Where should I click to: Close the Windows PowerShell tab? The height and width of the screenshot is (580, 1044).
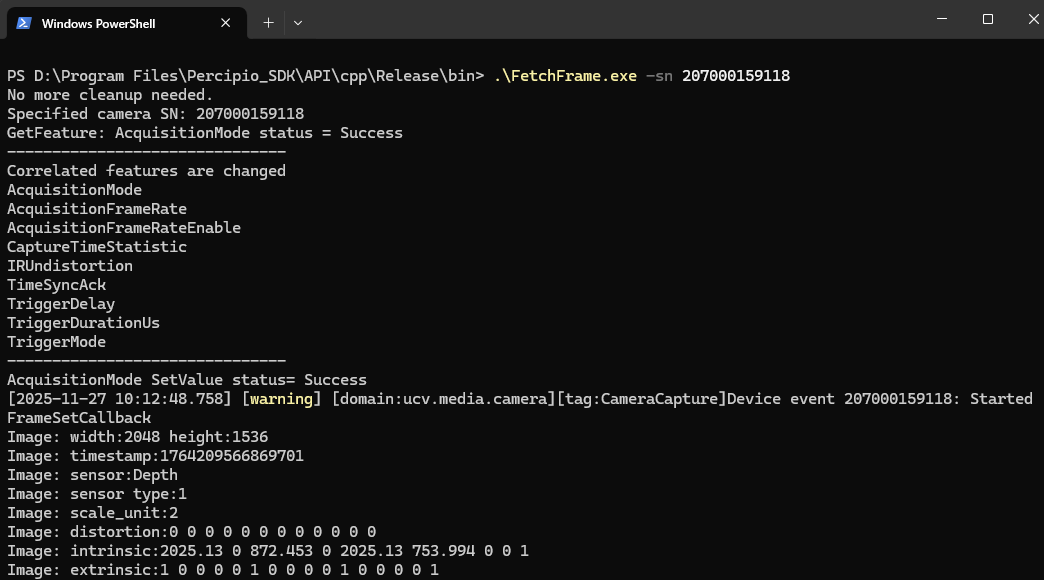226,22
